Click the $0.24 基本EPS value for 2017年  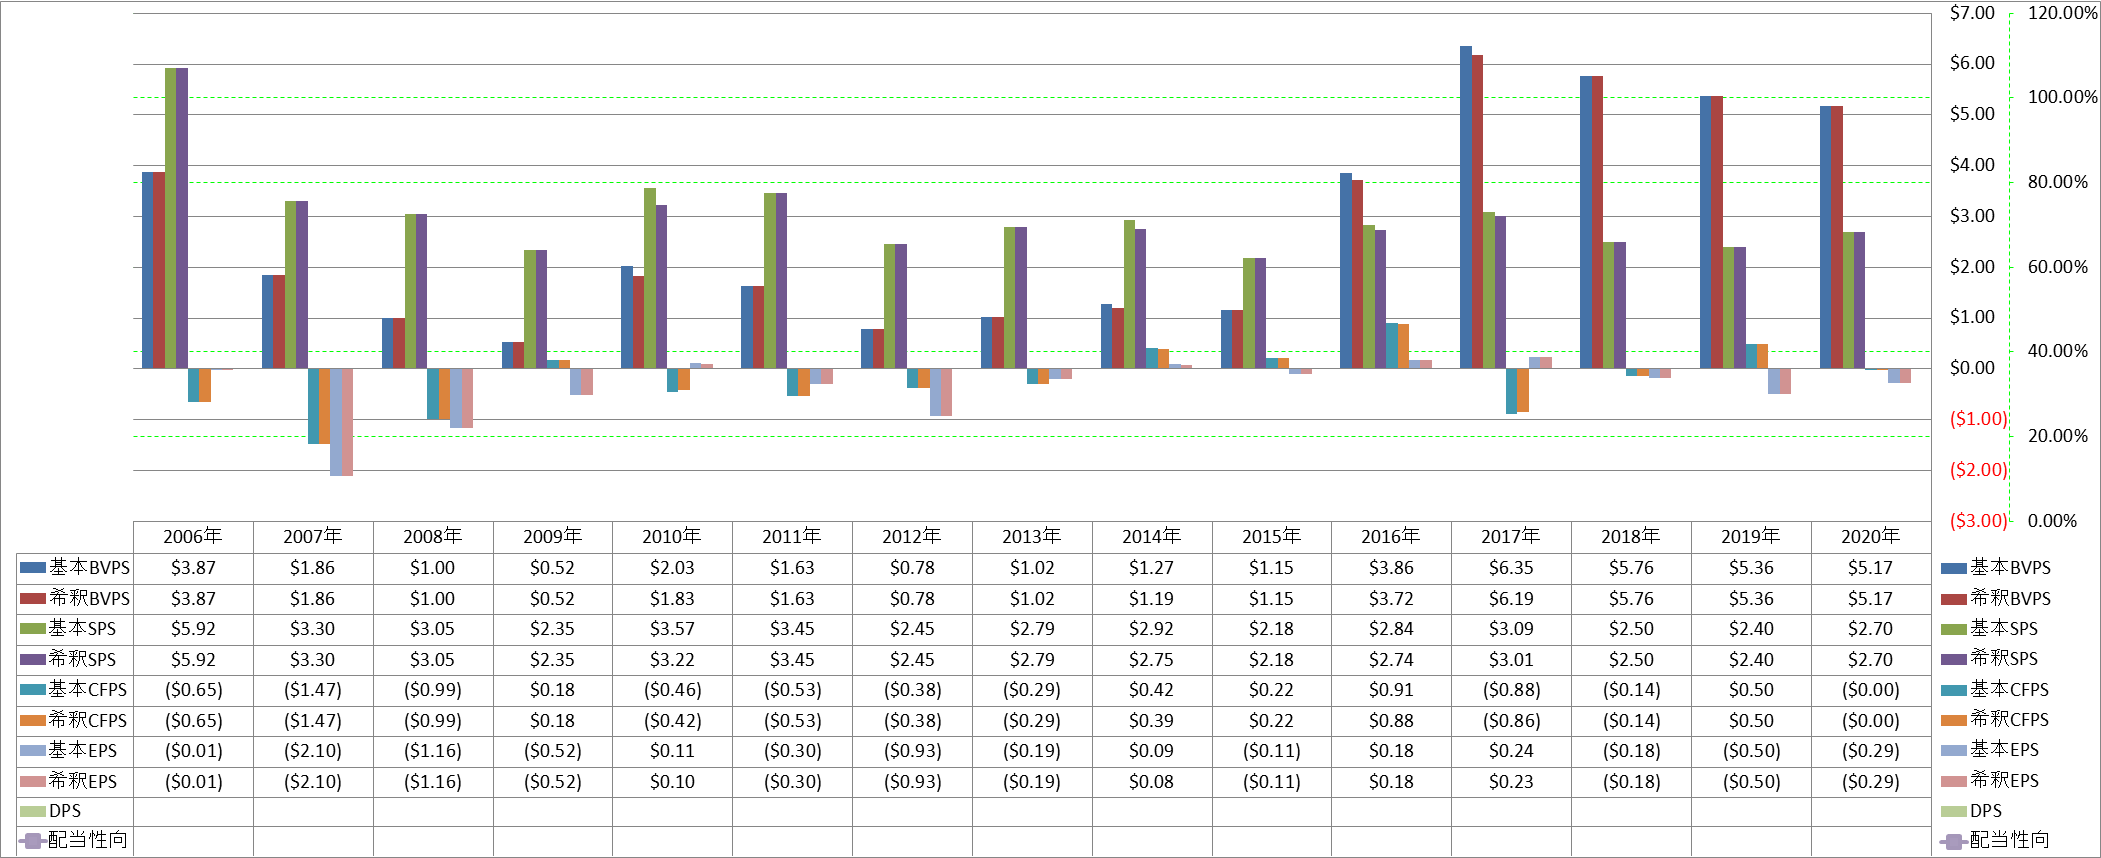pyautogui.click(x=1511, y=751)
